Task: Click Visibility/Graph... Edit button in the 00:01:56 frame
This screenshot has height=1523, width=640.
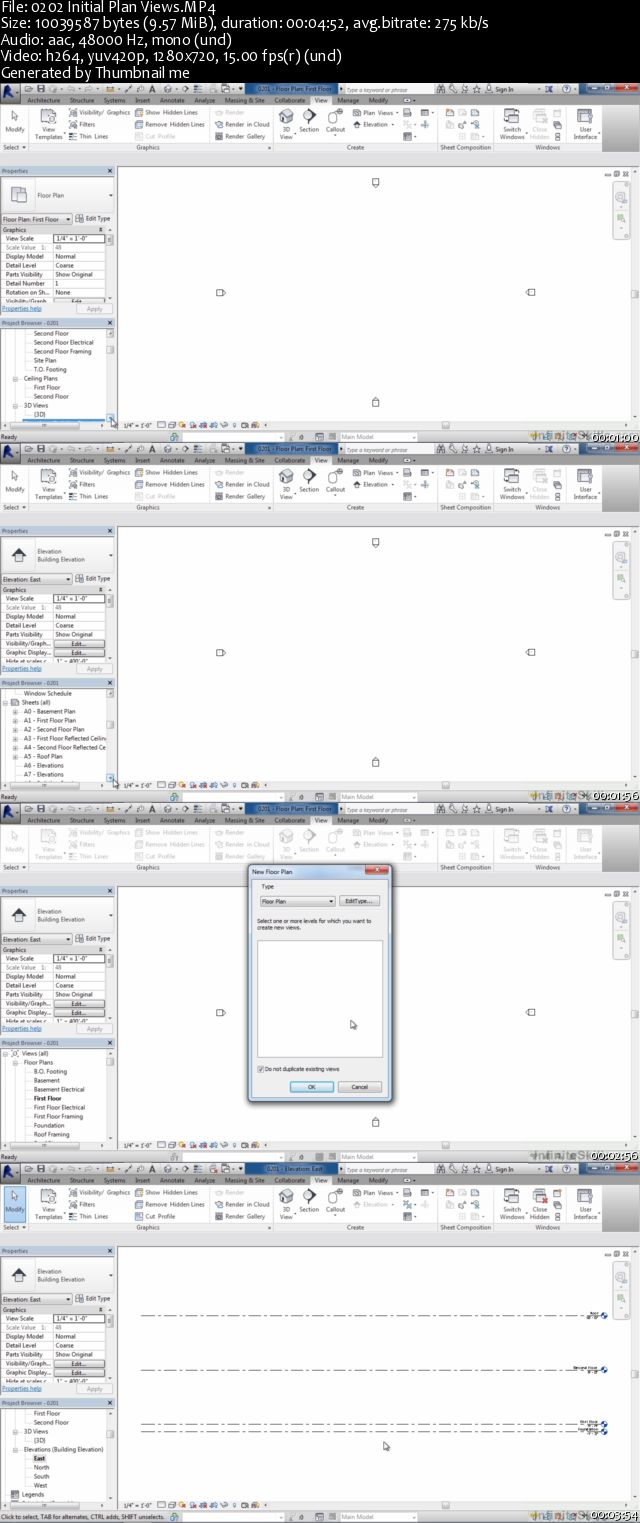Action: click(x=77, y=644)
